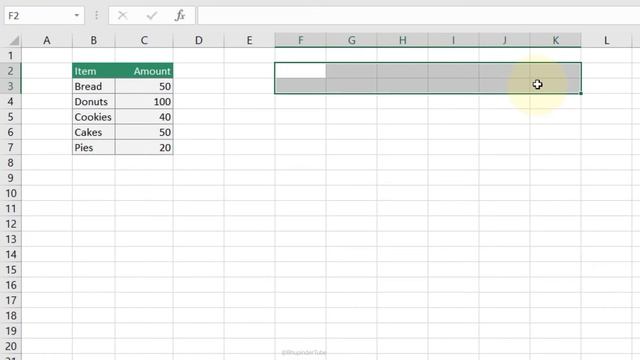Select row 6 header
Image resolution: width=640 pixels, height=360 pixels.
tap(11, 132)
